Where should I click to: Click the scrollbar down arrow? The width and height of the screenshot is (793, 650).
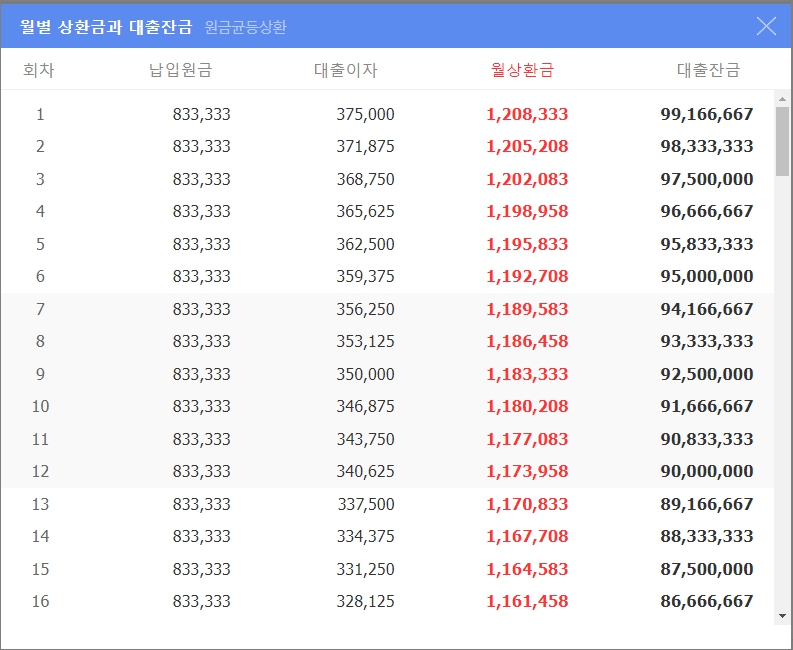pos(782,616)
